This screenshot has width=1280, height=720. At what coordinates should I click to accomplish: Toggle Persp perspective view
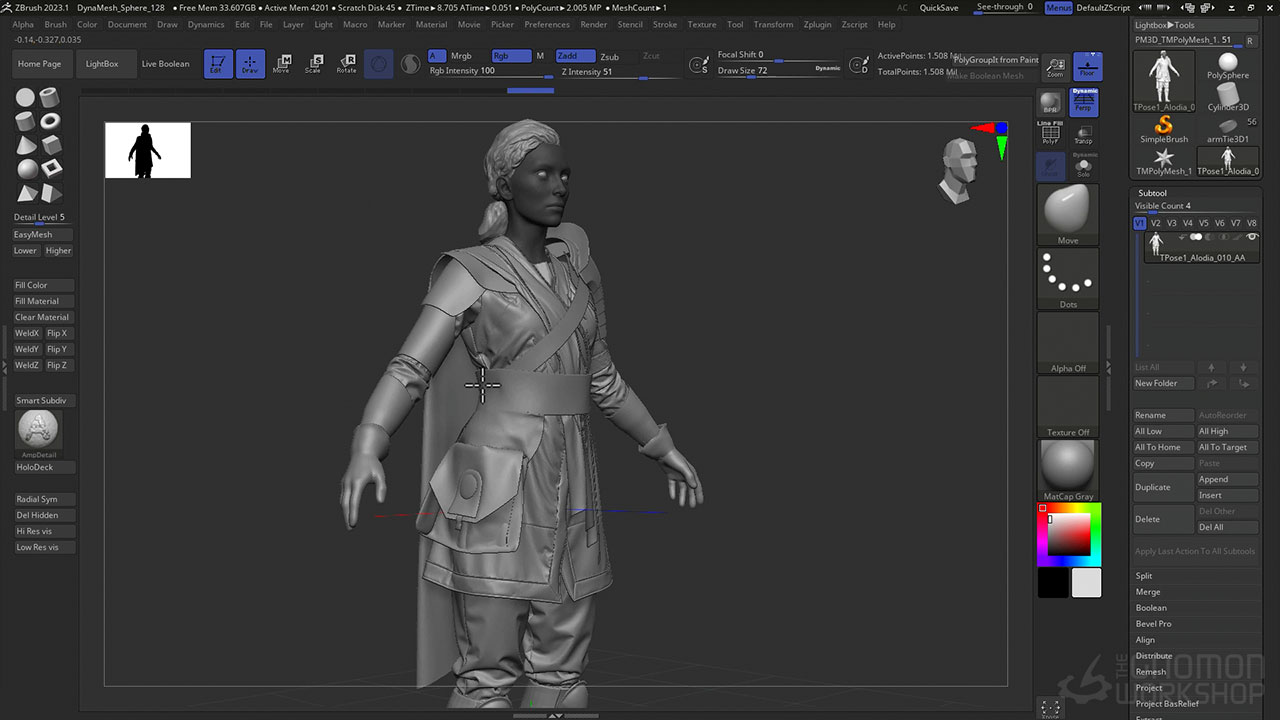pyautogui.click(x=1084, y=100)
